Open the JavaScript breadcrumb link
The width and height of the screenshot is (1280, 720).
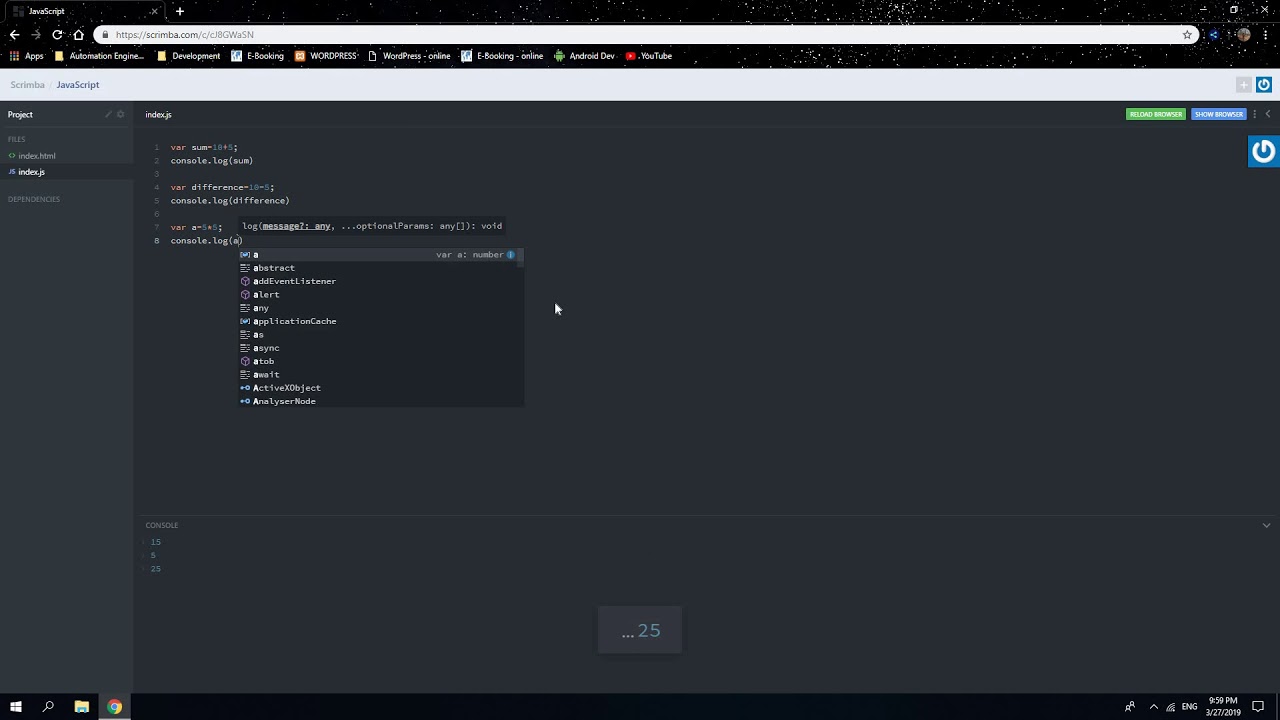(78, 85)
